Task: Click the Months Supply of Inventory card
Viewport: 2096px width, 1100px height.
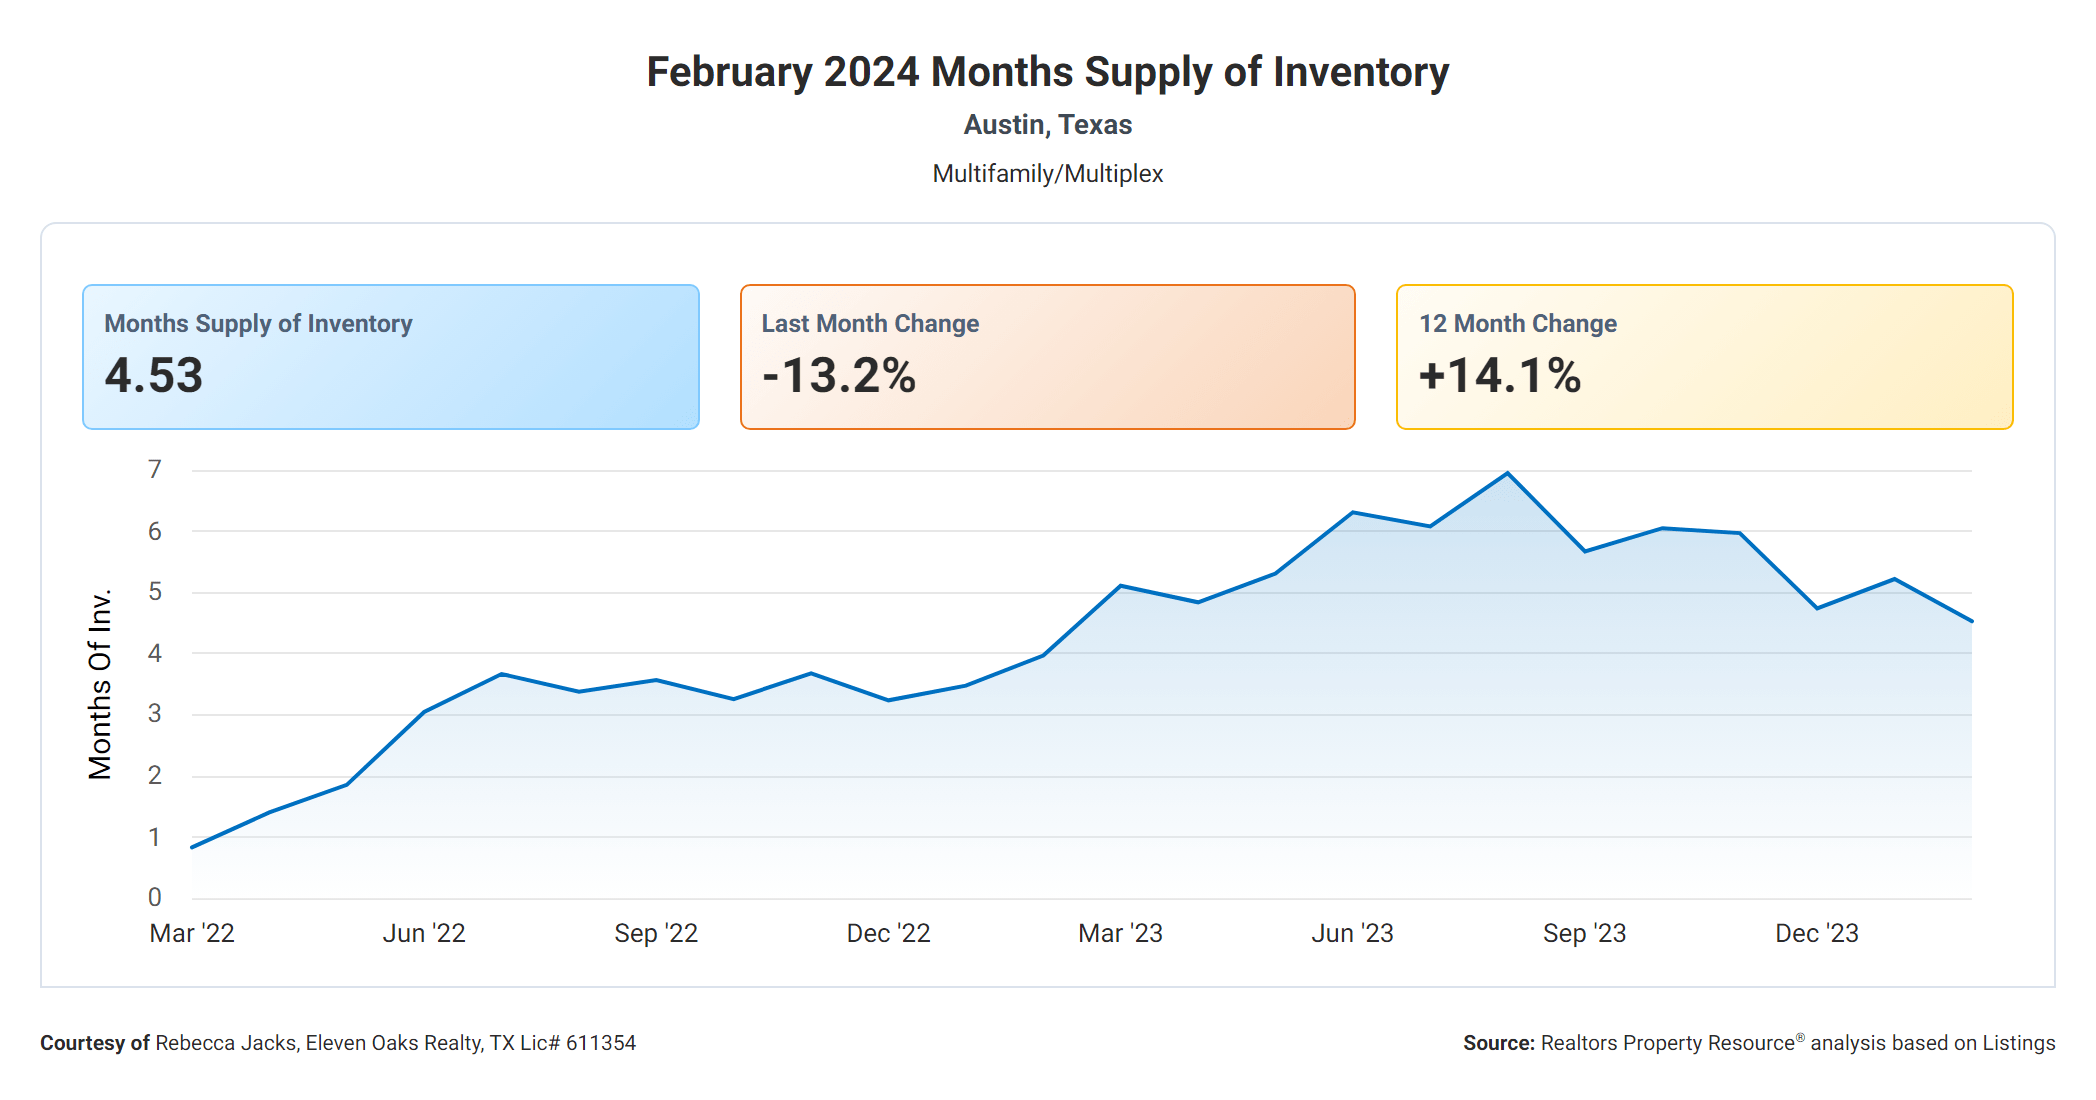Action: pyautogui.click(x=390, y=357)
